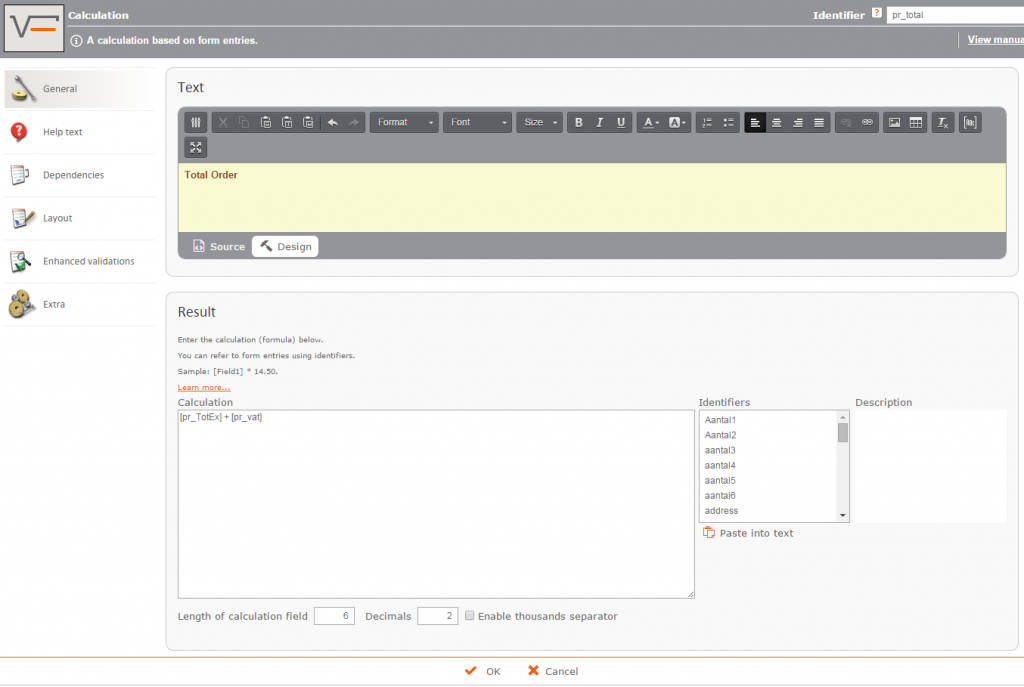Click the Decimals input field
The width and height of the screenshot is (1024, 687).
437,616
